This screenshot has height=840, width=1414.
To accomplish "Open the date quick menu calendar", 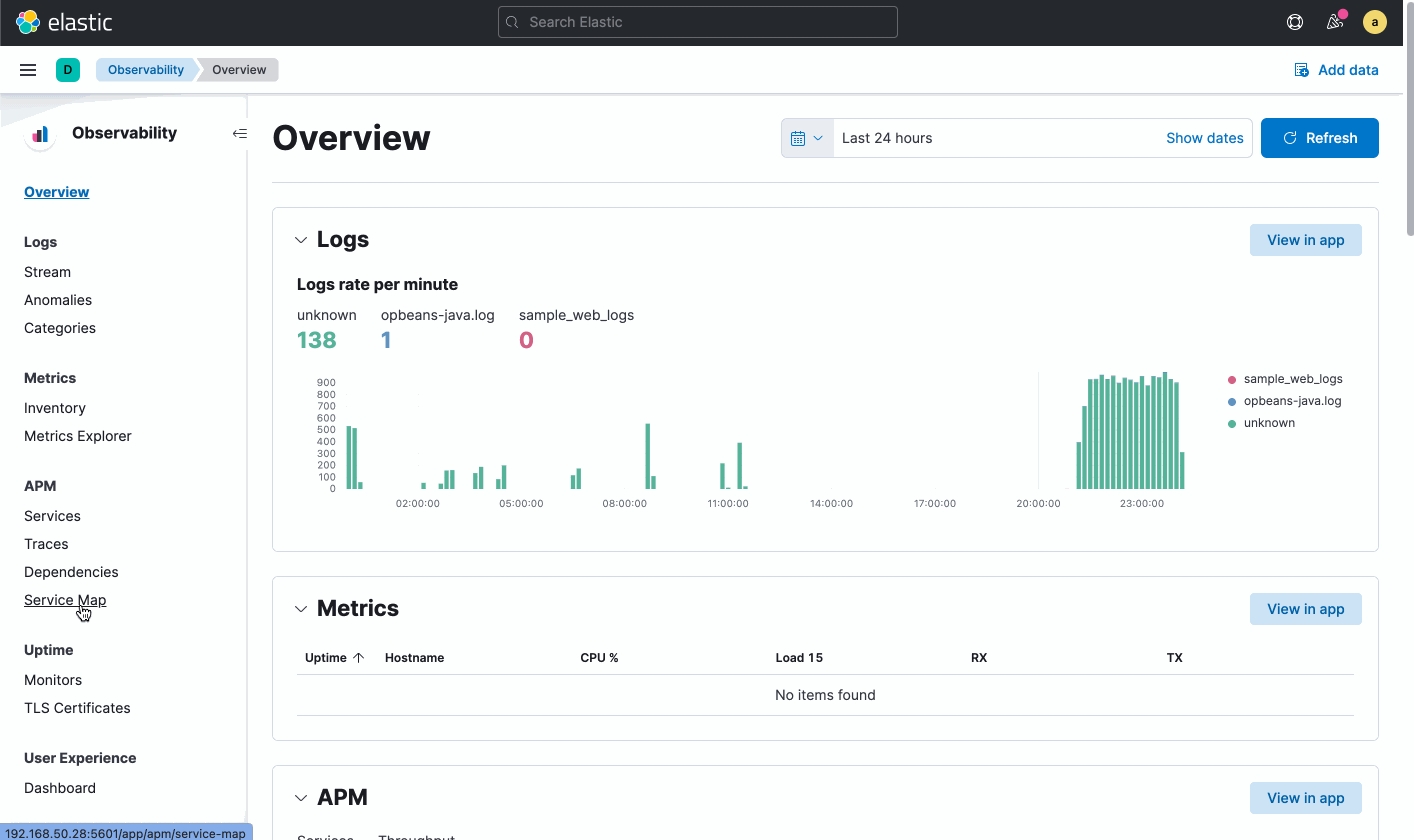I will click(807, 138).
